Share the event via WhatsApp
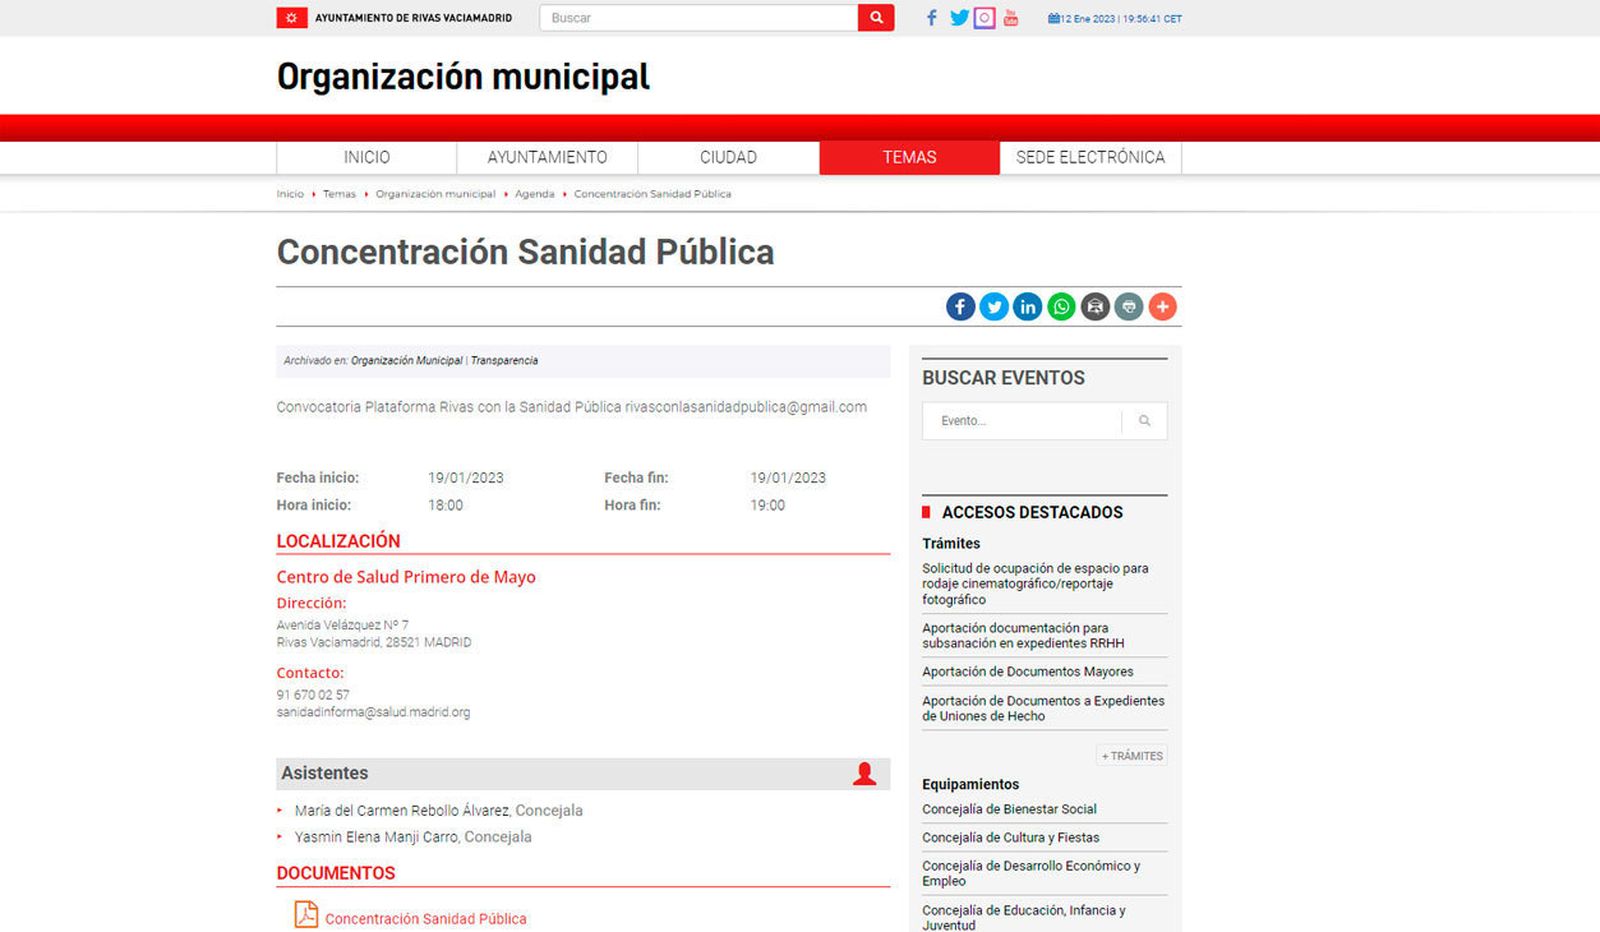The height and width of the screenshot is (932, 1600). (x=1061, y=307)
